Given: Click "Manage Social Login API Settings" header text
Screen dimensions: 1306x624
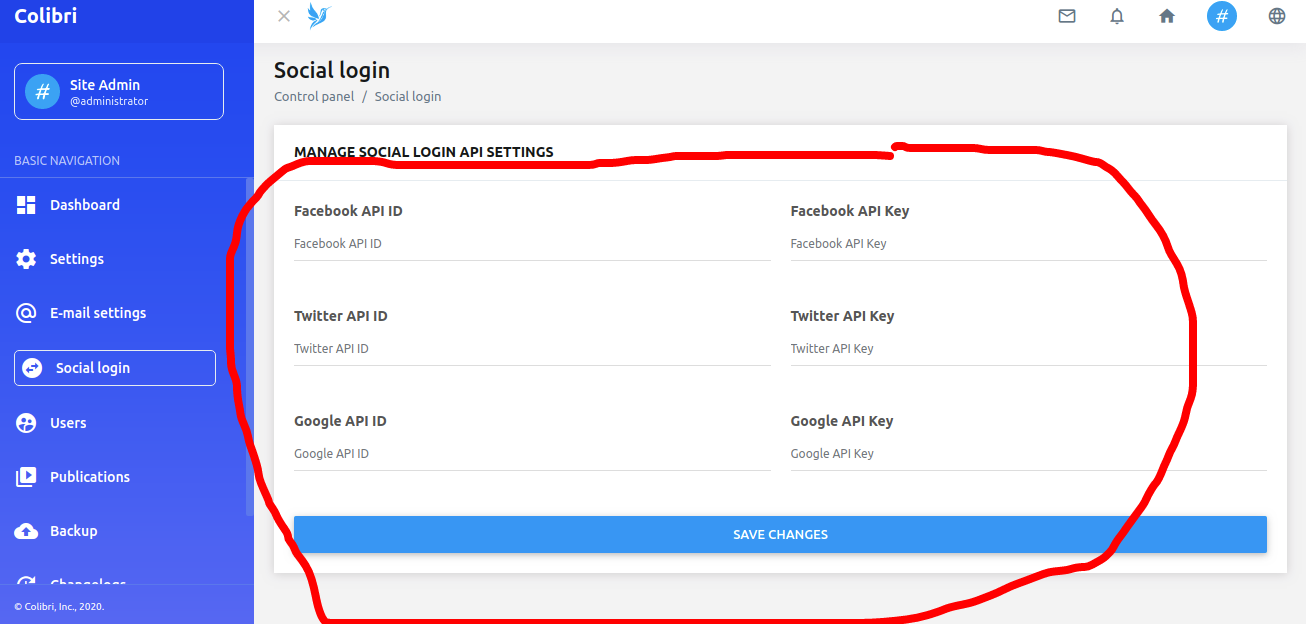Looking at the screenshot, I should point(424,152).
